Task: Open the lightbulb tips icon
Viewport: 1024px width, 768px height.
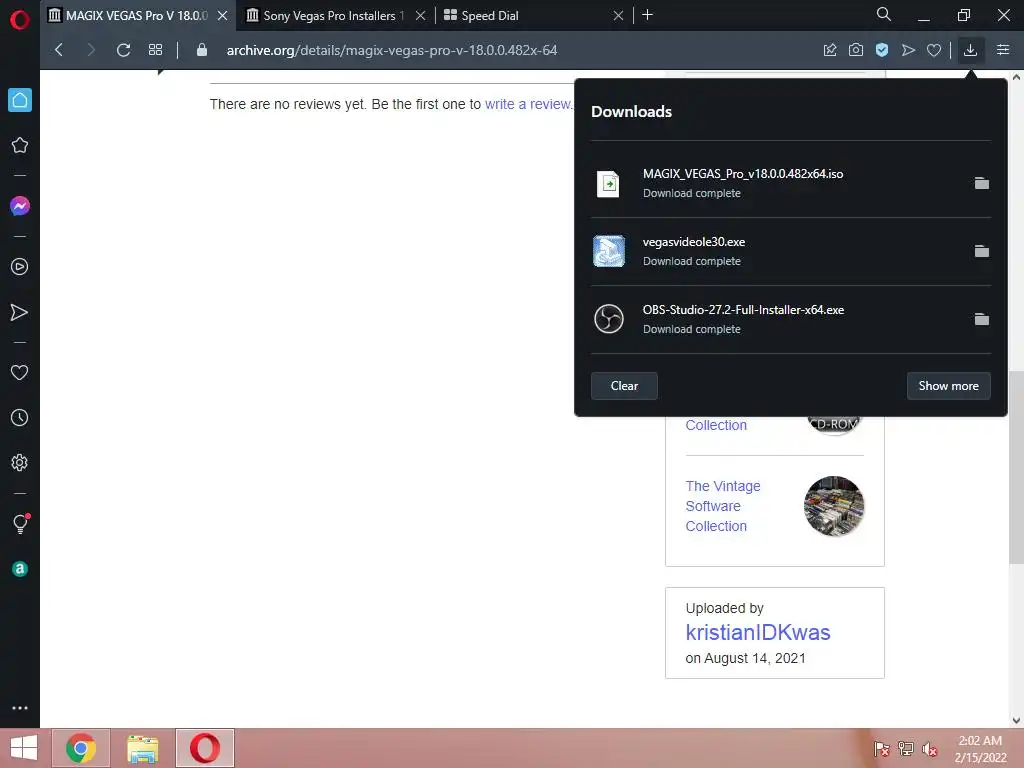Action: point(20,524)
